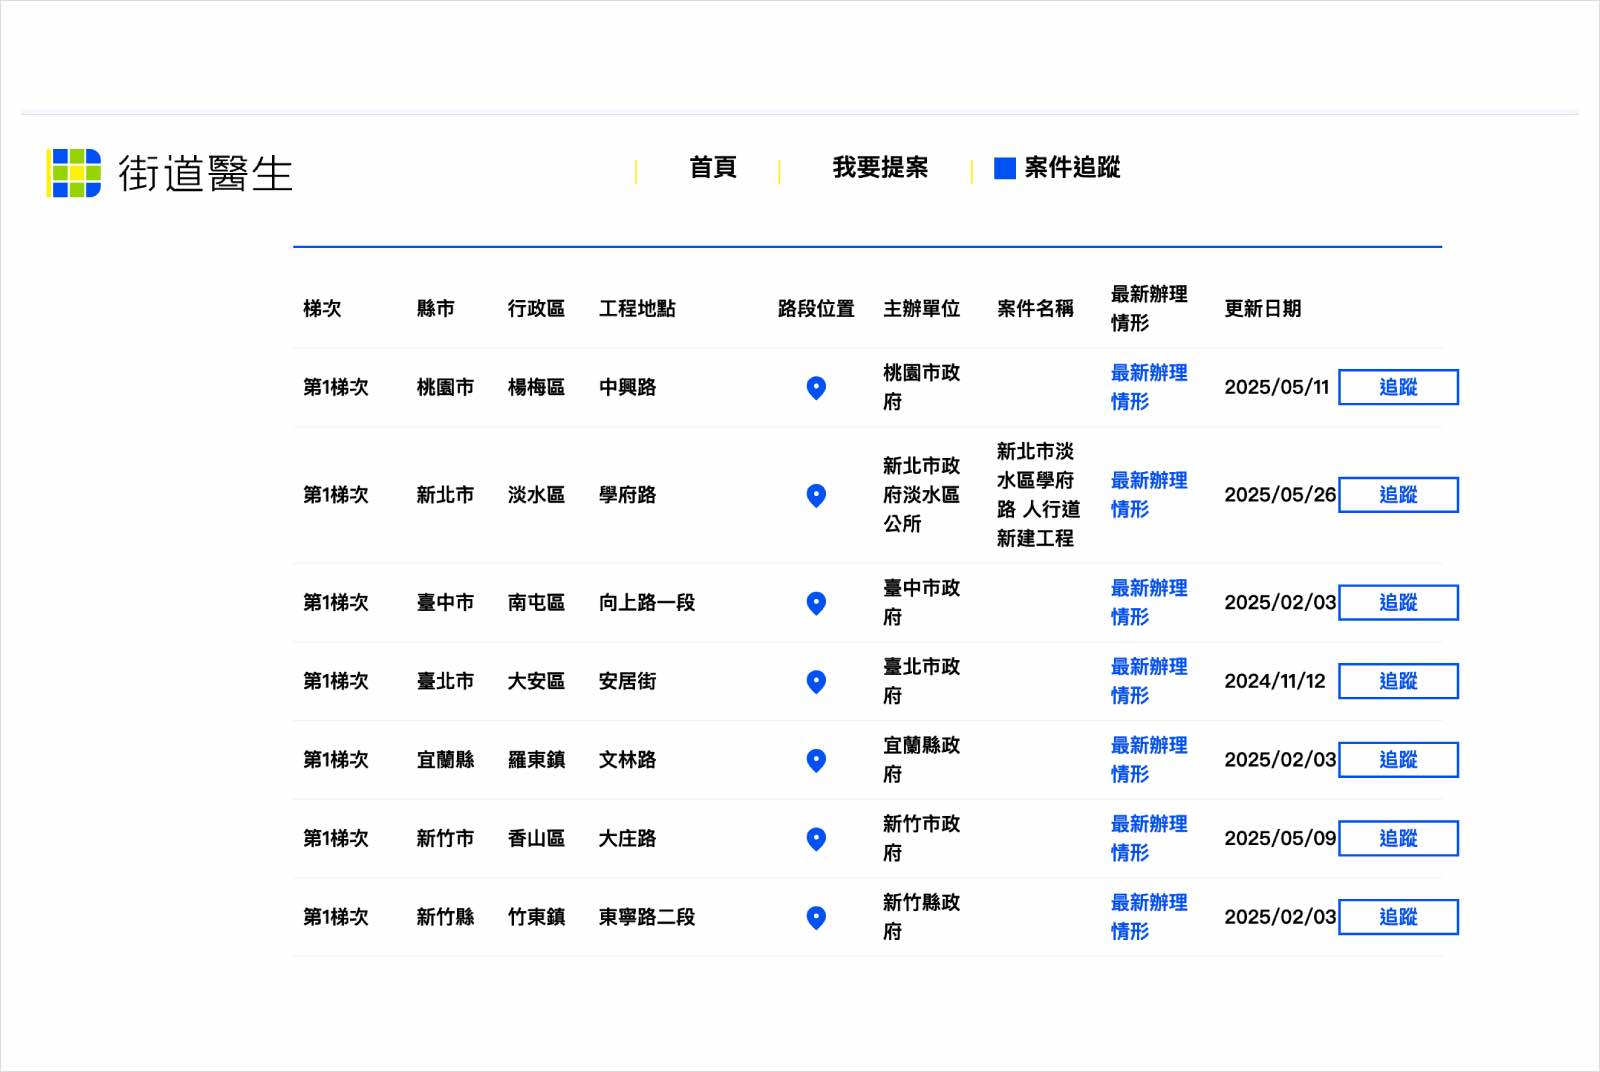
Task: Click 追蹤 button for 新竹市 row
Action: (x=1398, y=838)
